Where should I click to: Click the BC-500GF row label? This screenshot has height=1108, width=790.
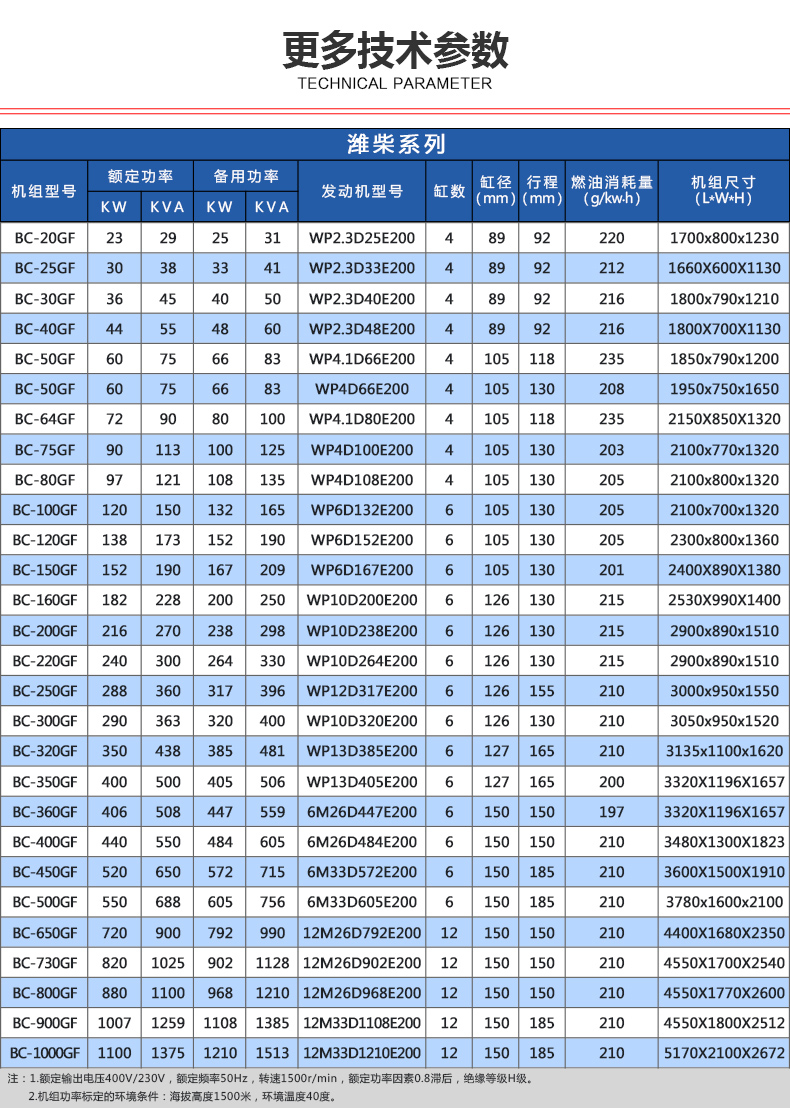coord(44,902)
